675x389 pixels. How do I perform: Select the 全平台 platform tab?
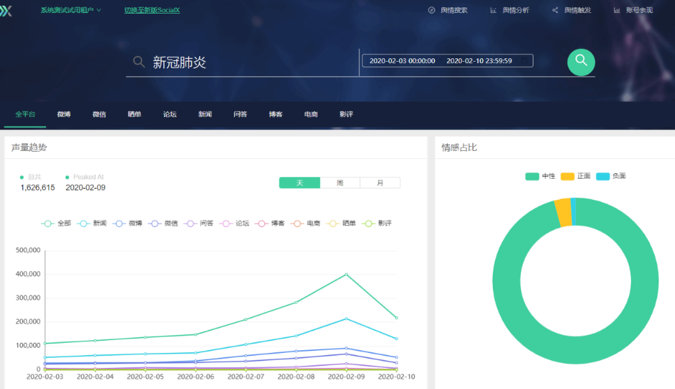25,114
